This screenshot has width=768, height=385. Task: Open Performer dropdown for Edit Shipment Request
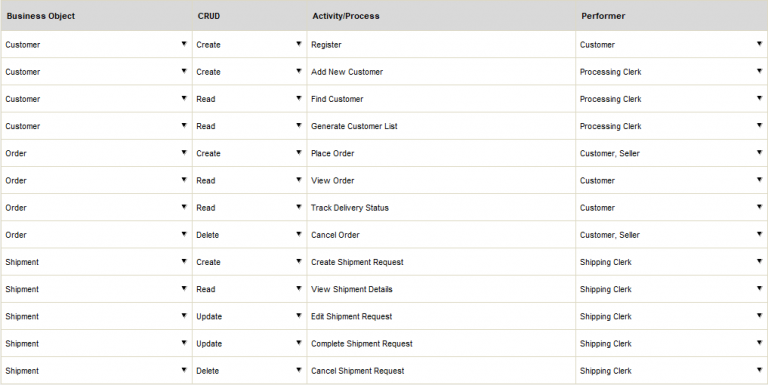click(x=759, y=316)
